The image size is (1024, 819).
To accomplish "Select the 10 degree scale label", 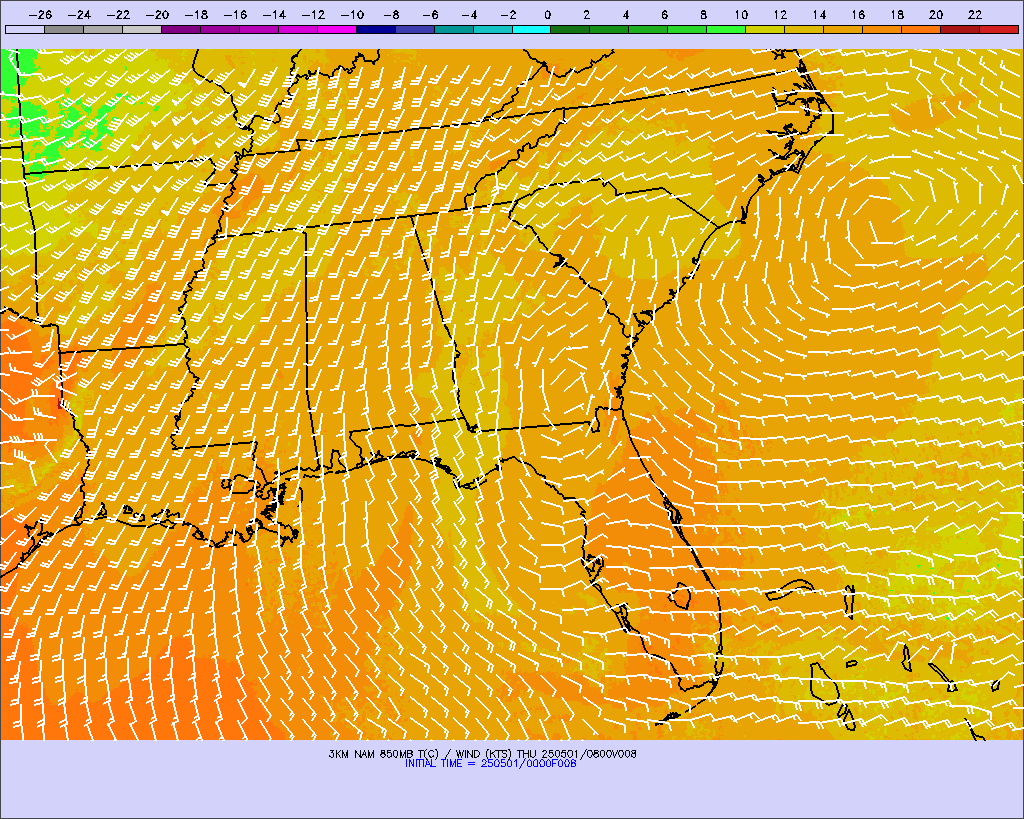I will click(741, 14).
